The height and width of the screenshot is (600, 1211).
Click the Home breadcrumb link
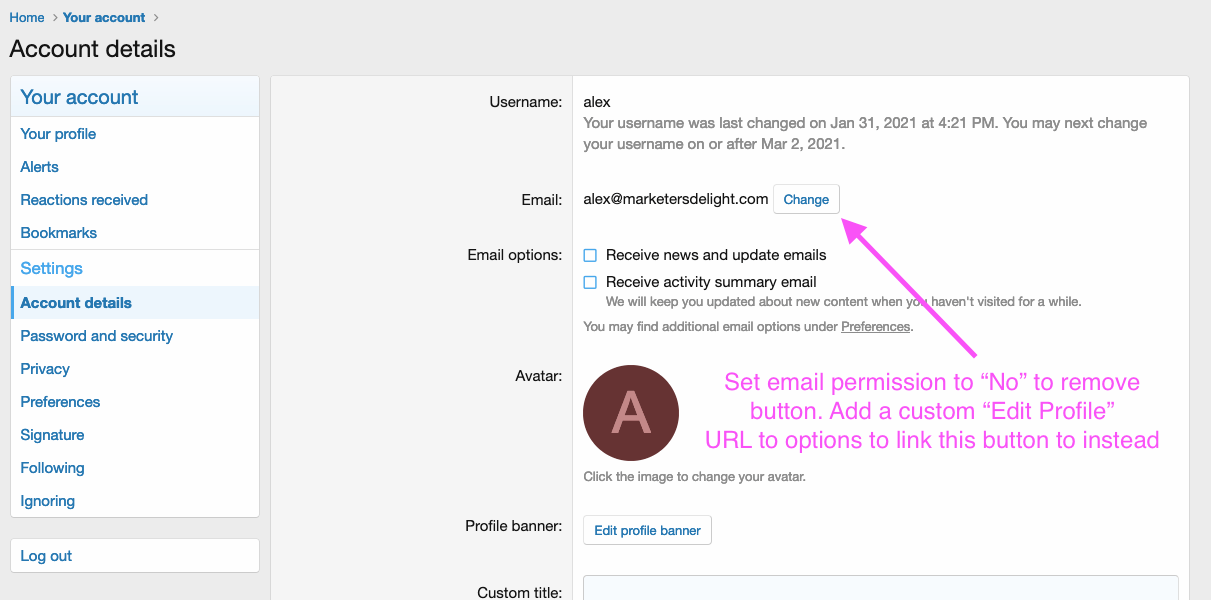coord(27,17)
